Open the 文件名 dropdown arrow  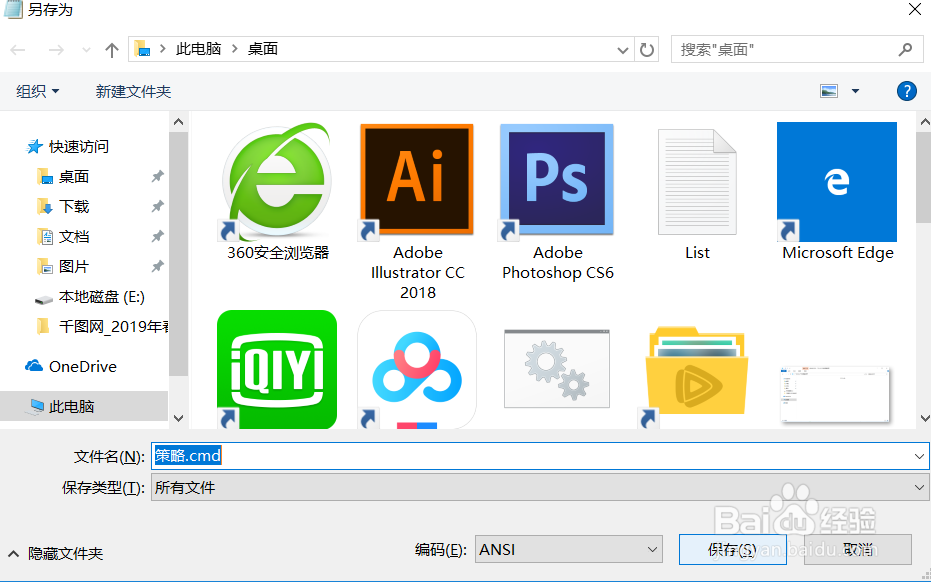[919, 456]
